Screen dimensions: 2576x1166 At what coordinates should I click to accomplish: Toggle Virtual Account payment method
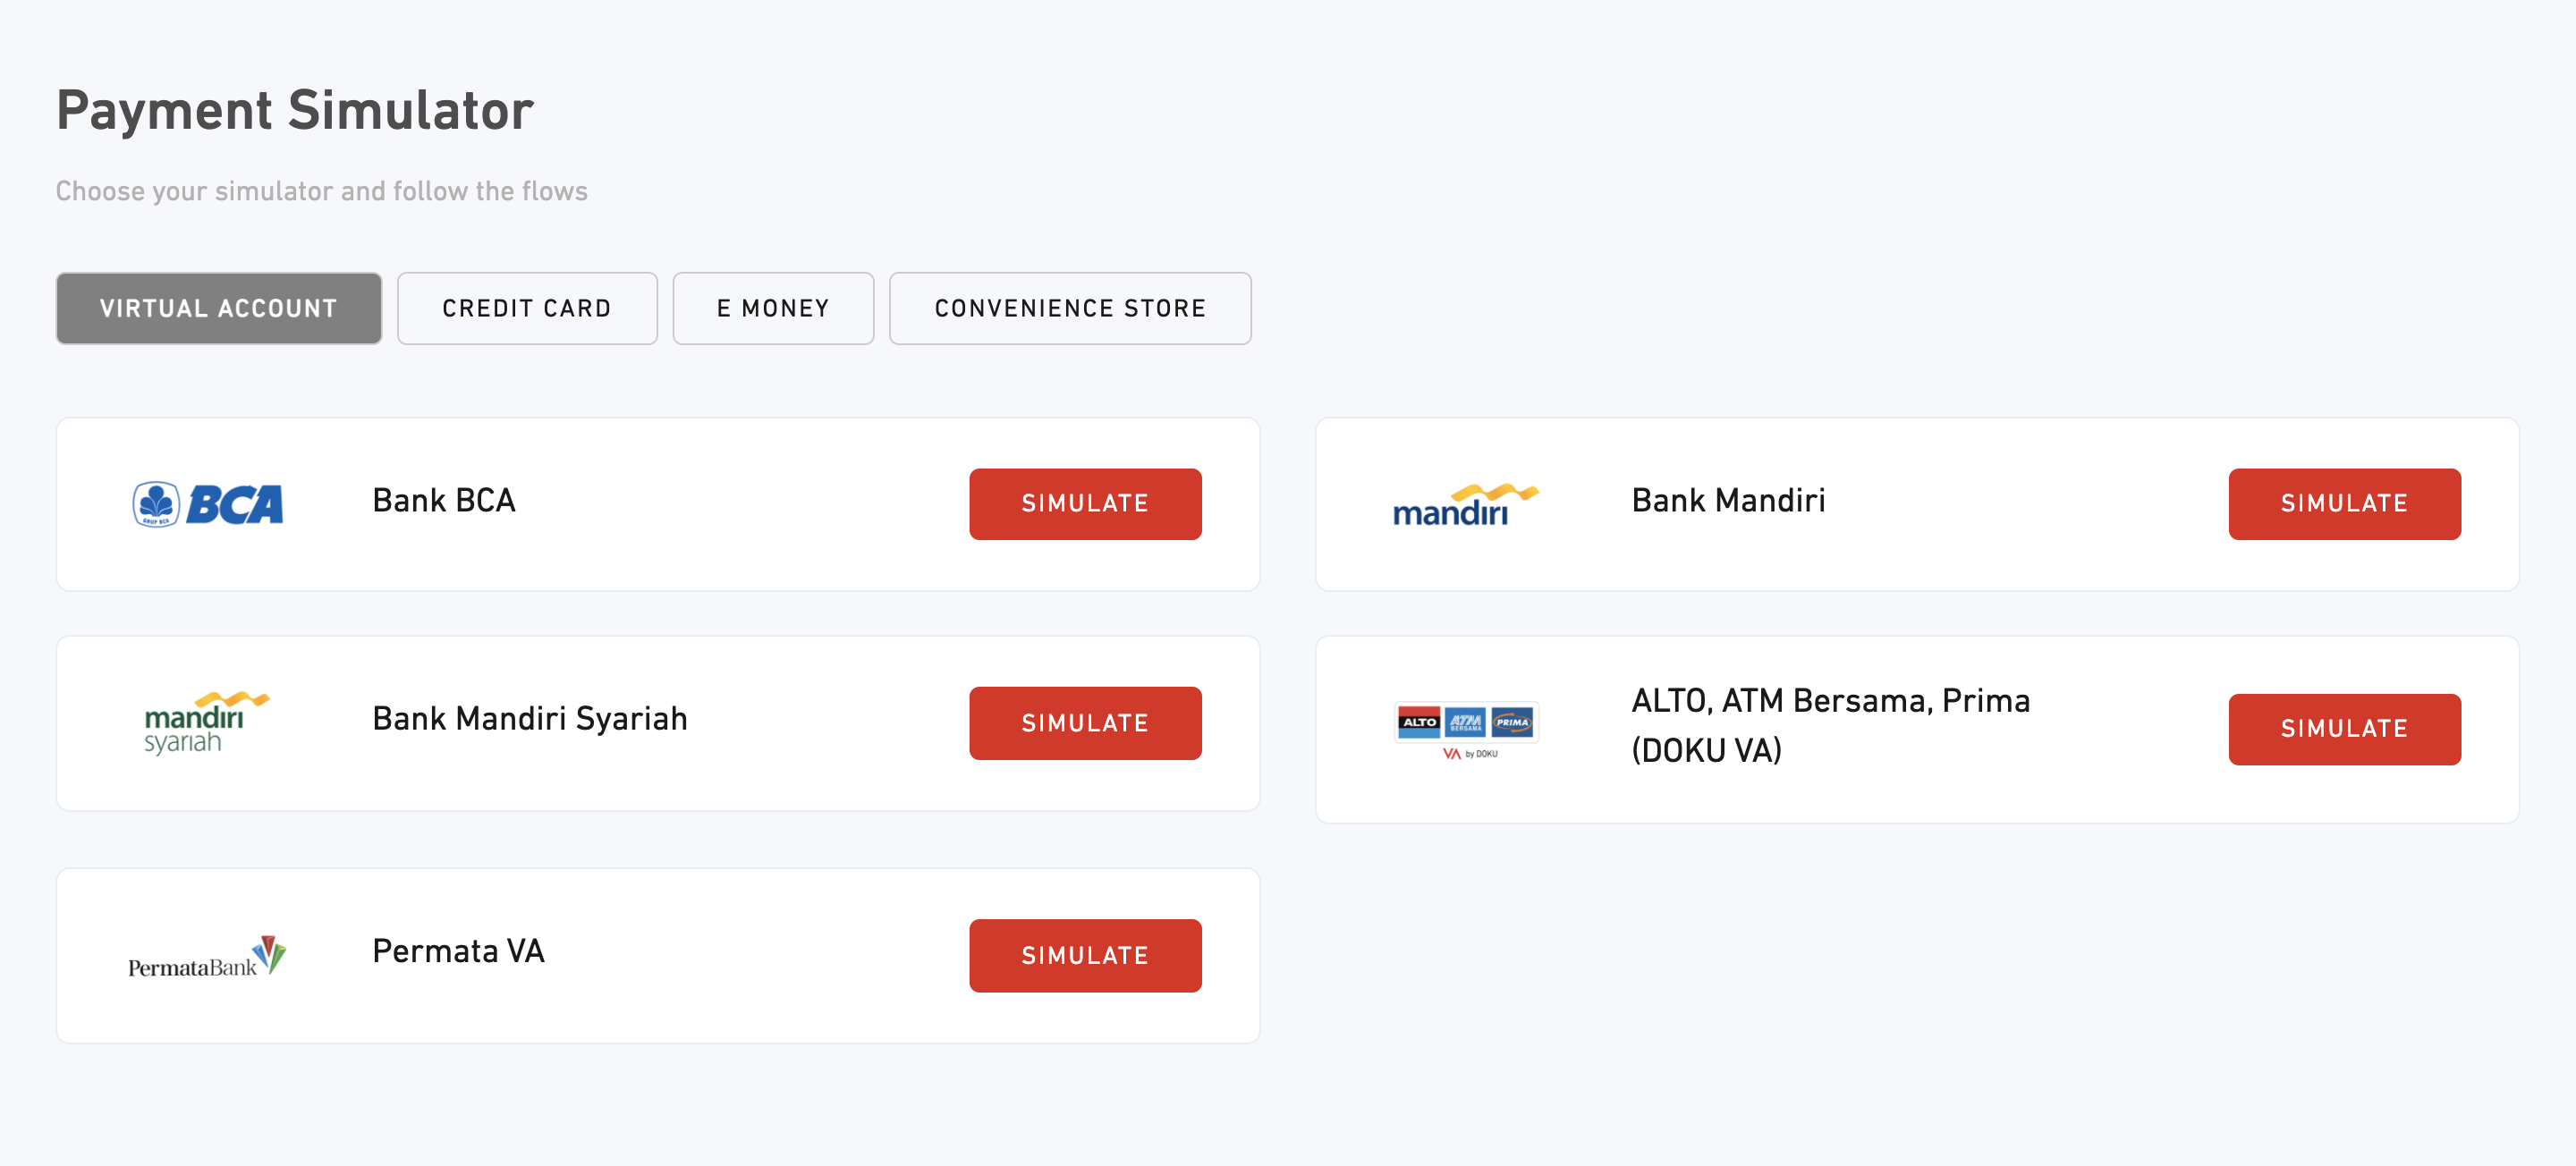218,307
